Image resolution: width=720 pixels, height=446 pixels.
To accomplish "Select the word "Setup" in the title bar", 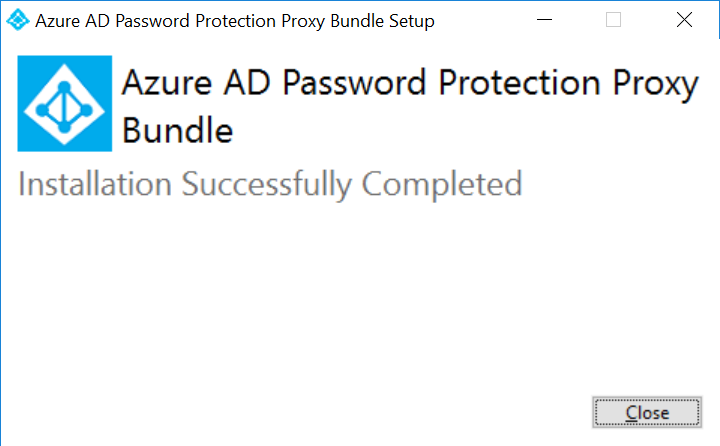I will pos(412,21).
